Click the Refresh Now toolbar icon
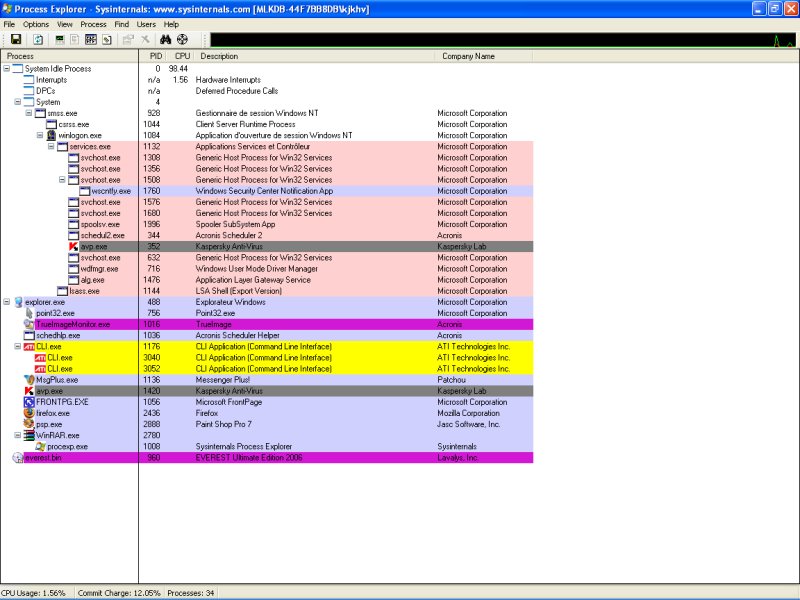 coord(38,39)
